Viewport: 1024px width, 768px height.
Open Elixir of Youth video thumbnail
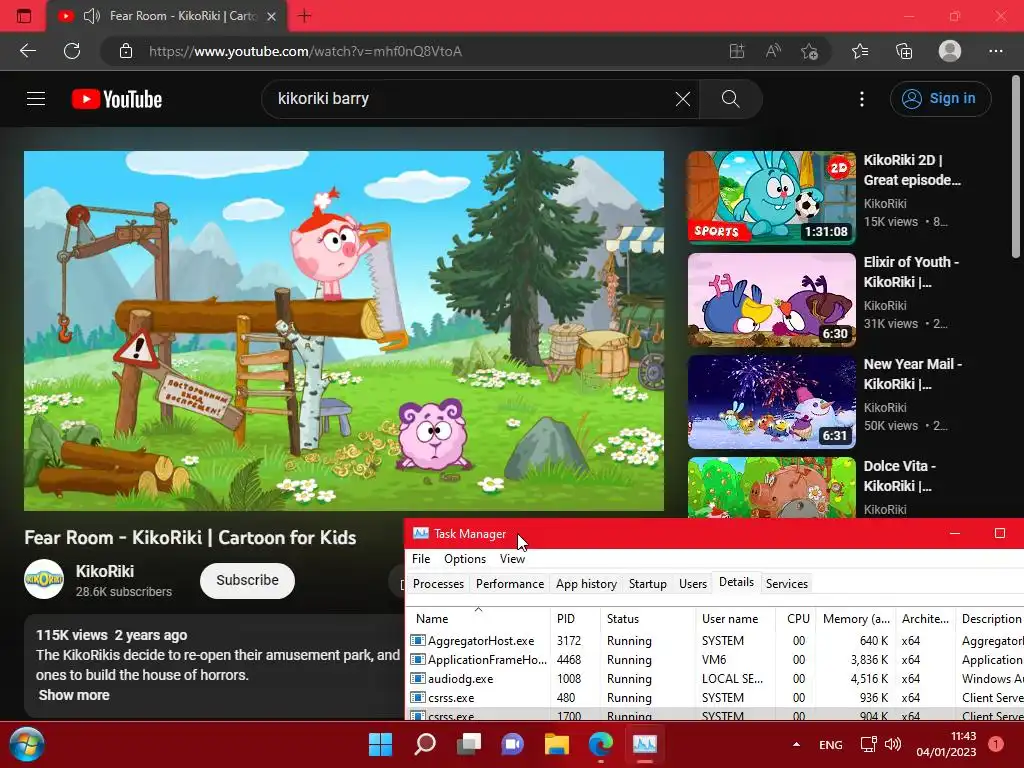(771, 300)
